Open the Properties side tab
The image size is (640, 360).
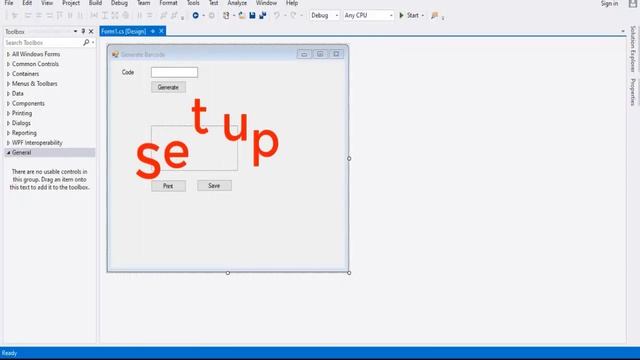coord(633,92)
